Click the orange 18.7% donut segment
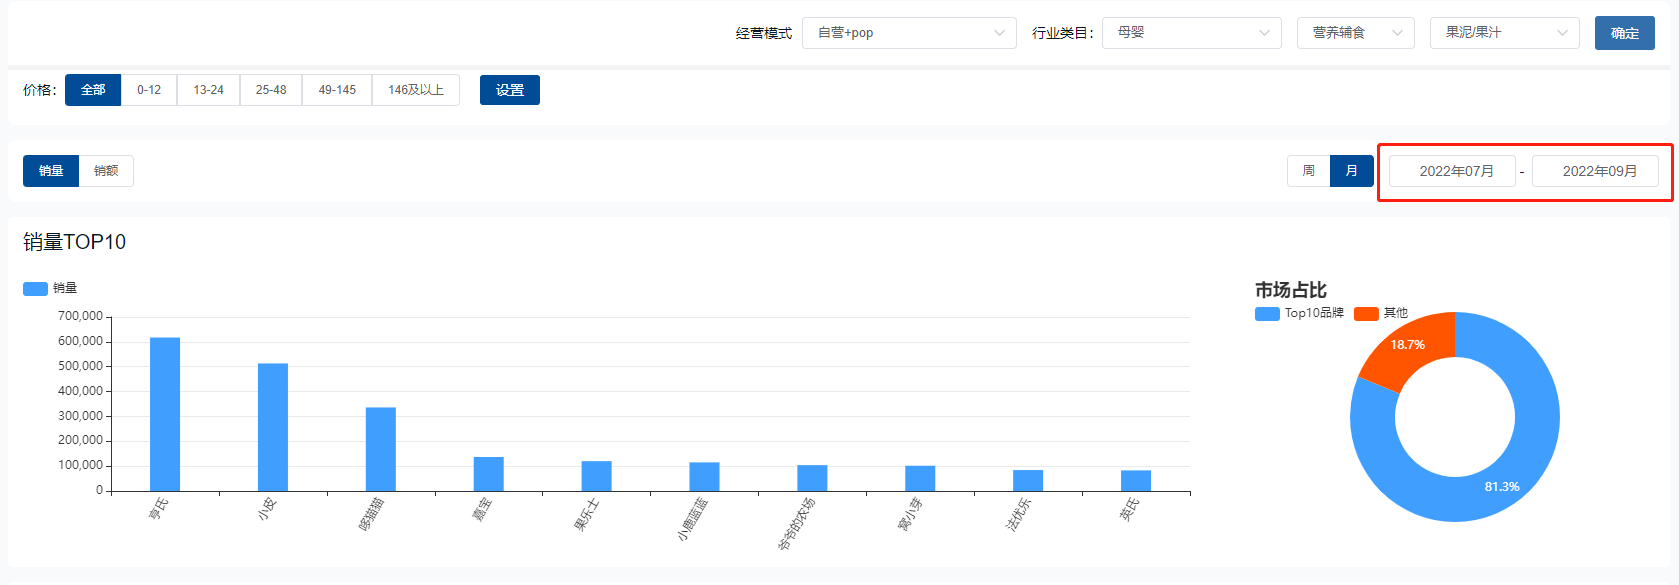Image resolution: width=1679 pixels, height=585 pixels. tap(1409, 349)
